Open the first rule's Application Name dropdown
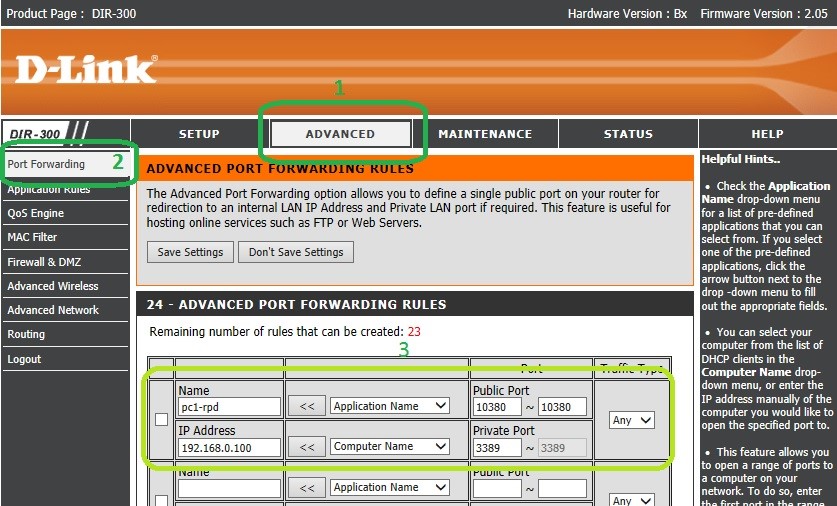This screenshot has height=506, width=837. pyautogui.click(x=390, y=406)
